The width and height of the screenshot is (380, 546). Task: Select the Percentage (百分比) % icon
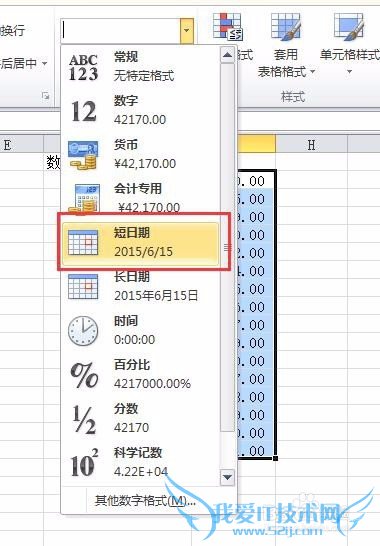tap(84, 375)
